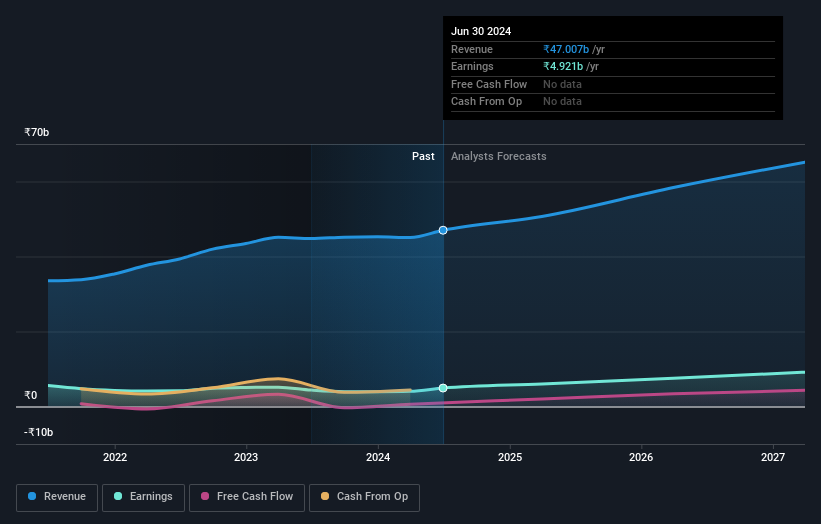Click the Analysts Forecasts label
The height and width of the screenshot is (524, 821).
coord(498,156)
